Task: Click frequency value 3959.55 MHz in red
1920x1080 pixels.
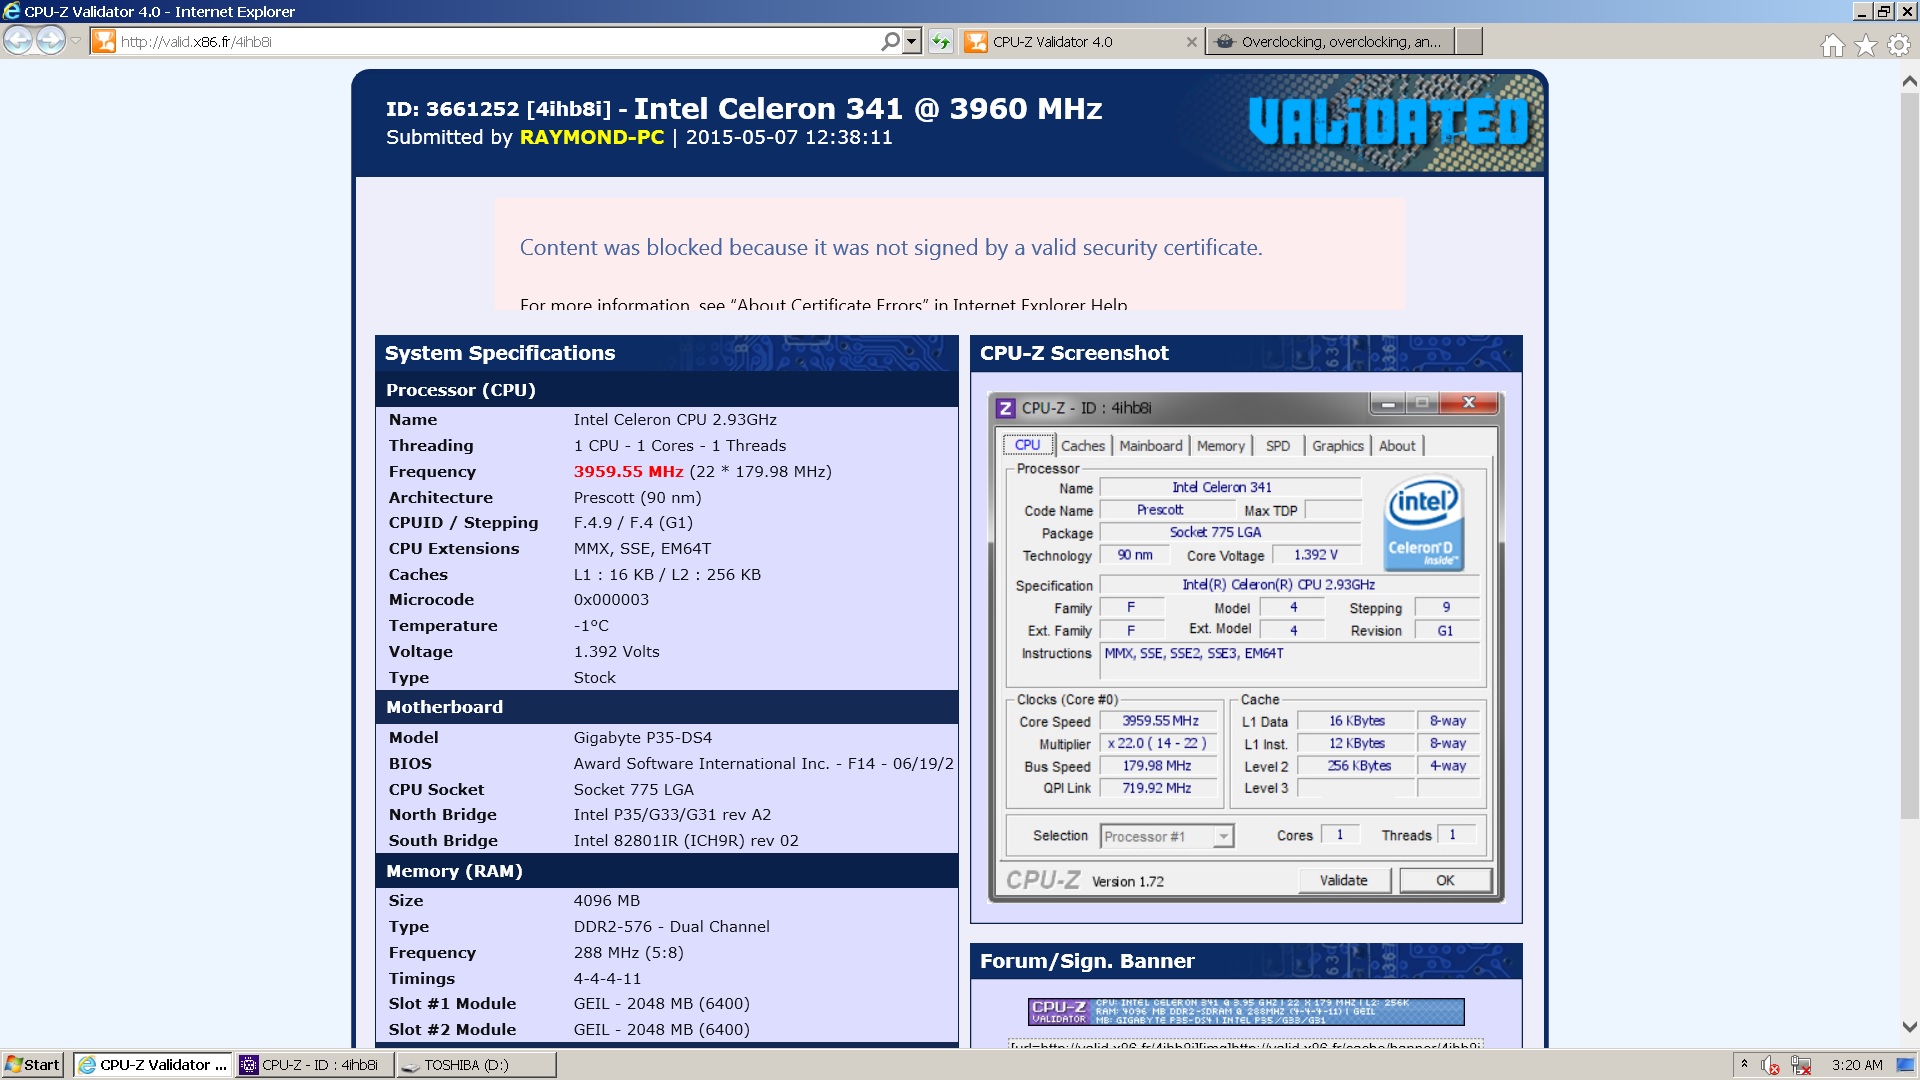Action: pos(628,471)
